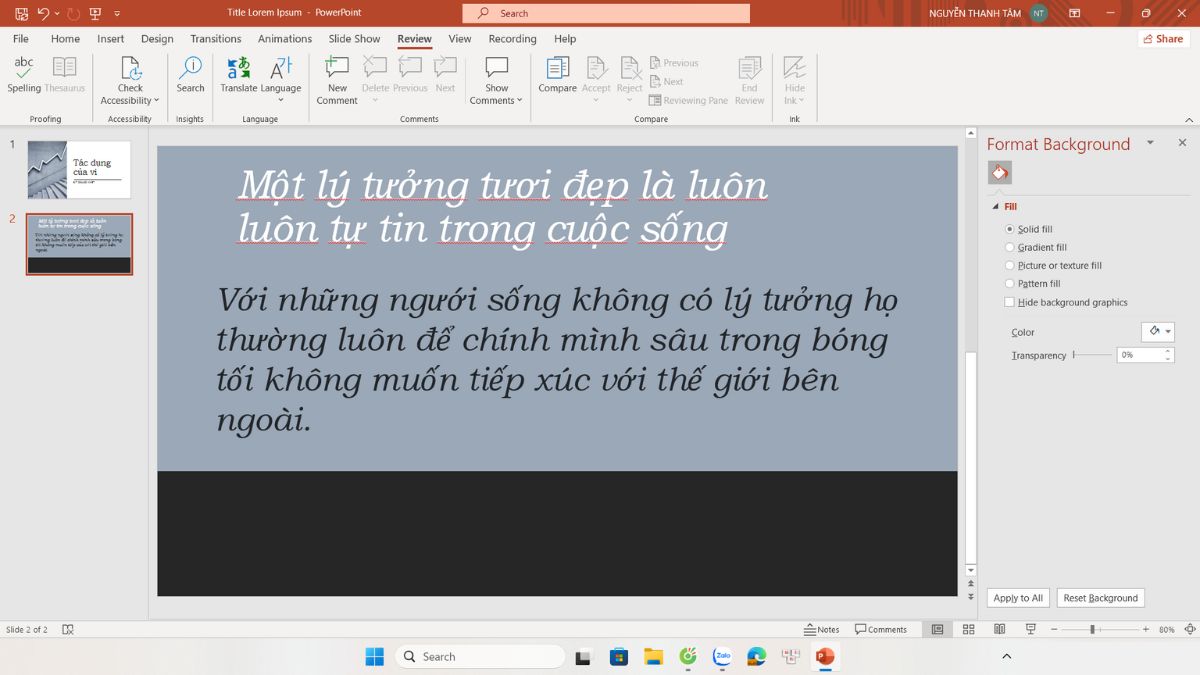Select Solid fill option

click(1029, 229)
